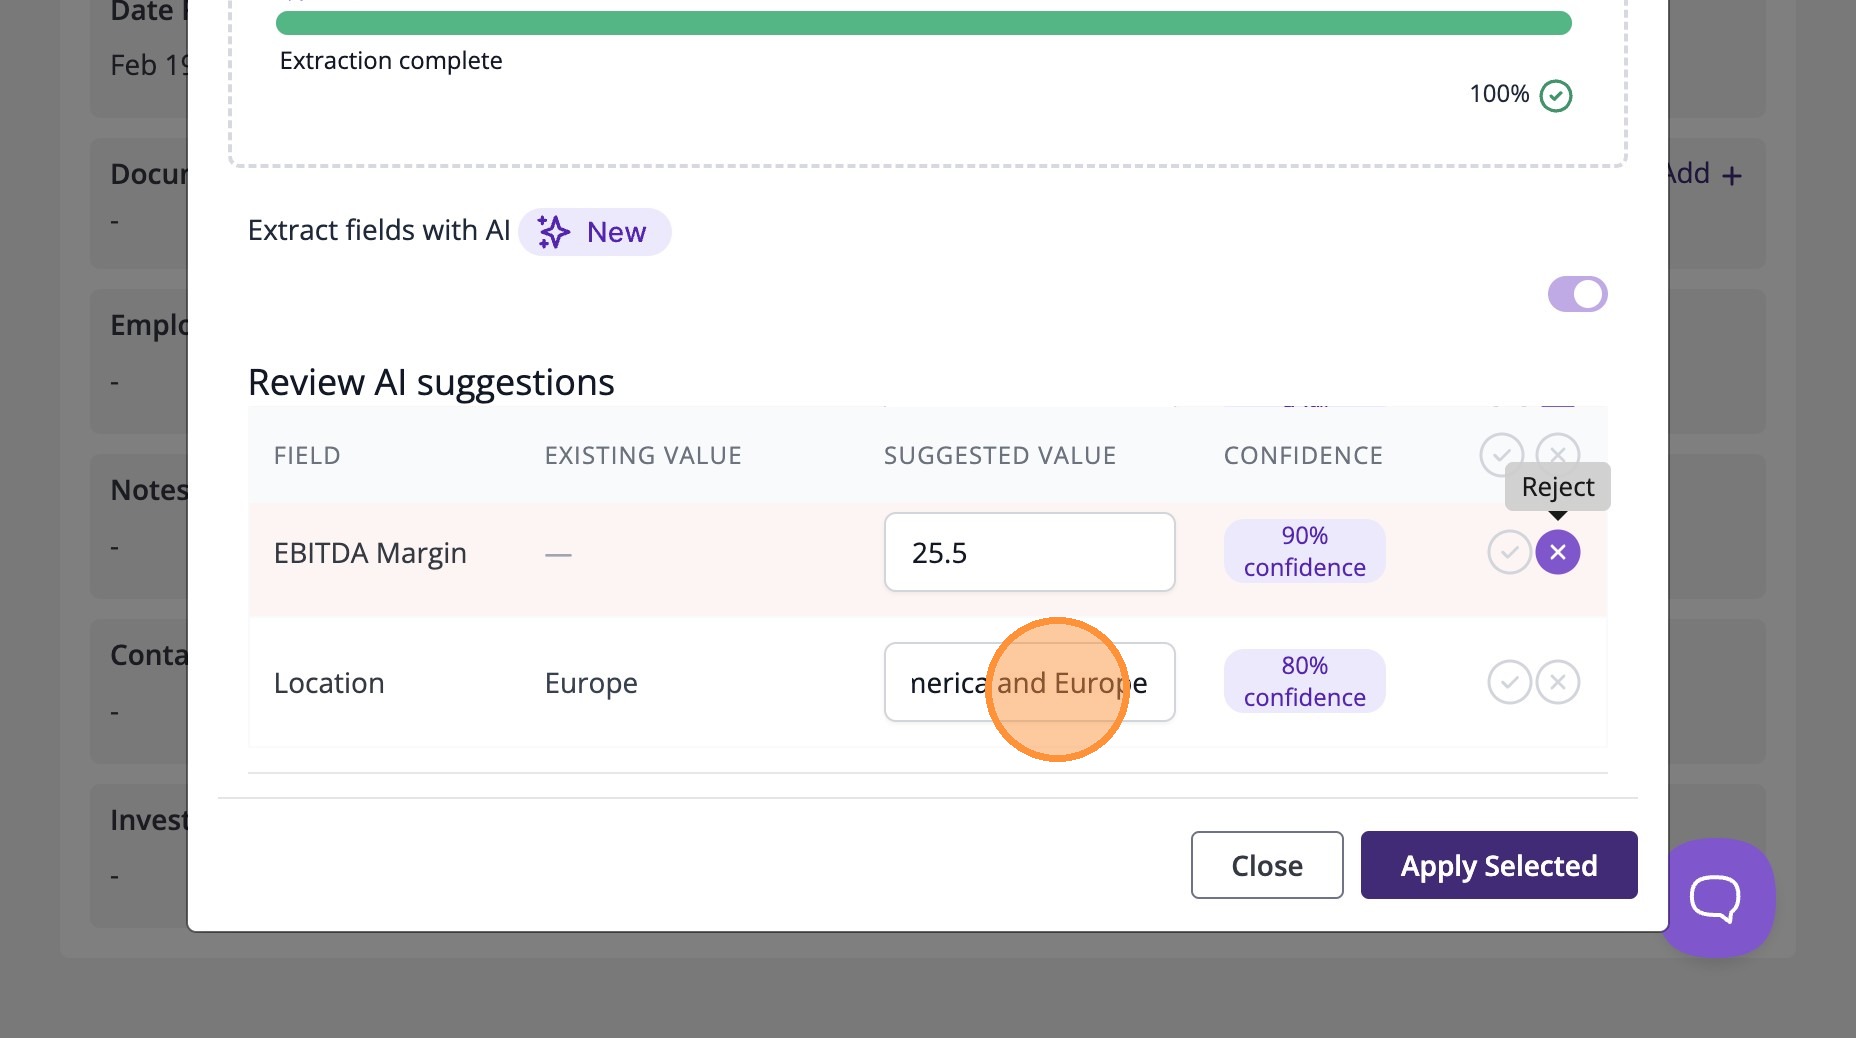
Task: Accept the Location suggestion
Action: (x=1509, y=682)
